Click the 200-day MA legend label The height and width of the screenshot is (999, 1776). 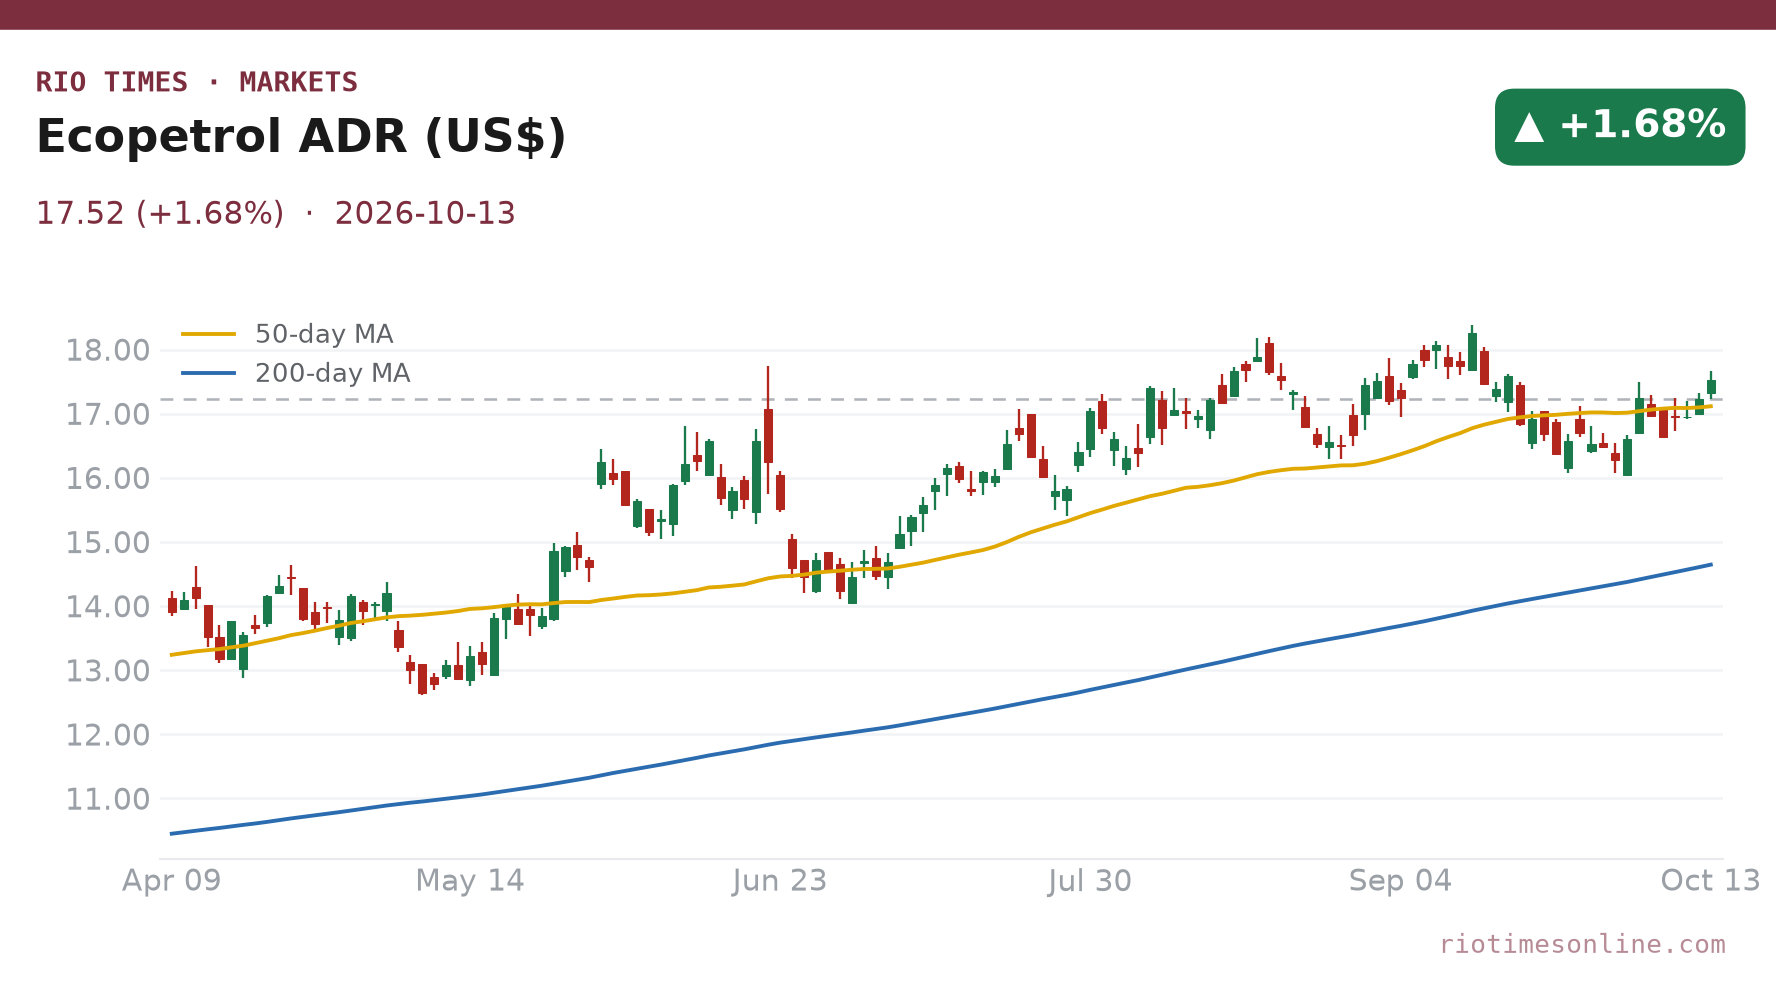332,373
